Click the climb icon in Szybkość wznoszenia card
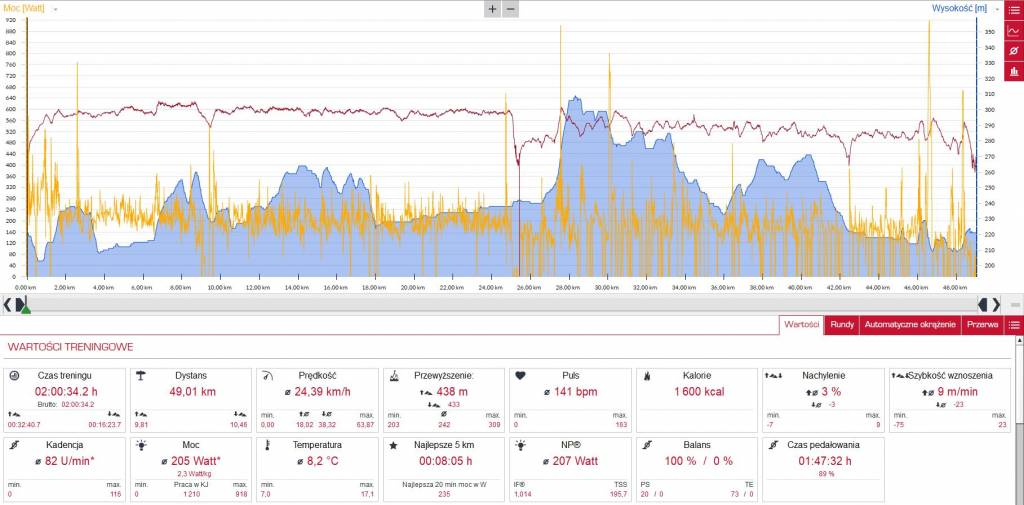Viewport: 1024px width, 505px height. pos(900,376)
